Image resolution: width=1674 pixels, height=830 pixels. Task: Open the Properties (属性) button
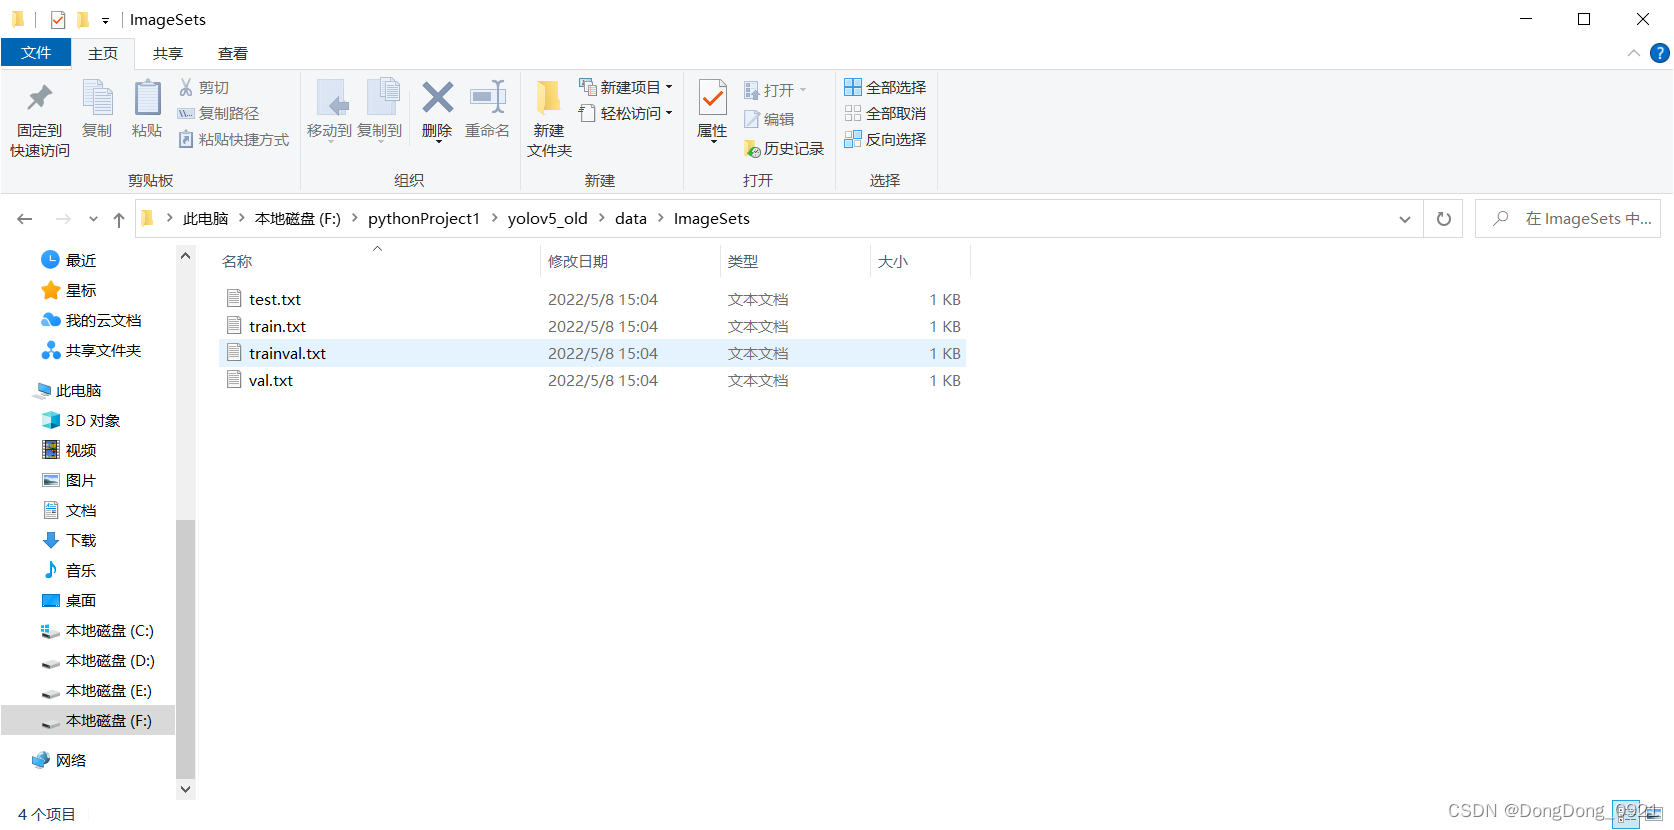tap(712, 110)
